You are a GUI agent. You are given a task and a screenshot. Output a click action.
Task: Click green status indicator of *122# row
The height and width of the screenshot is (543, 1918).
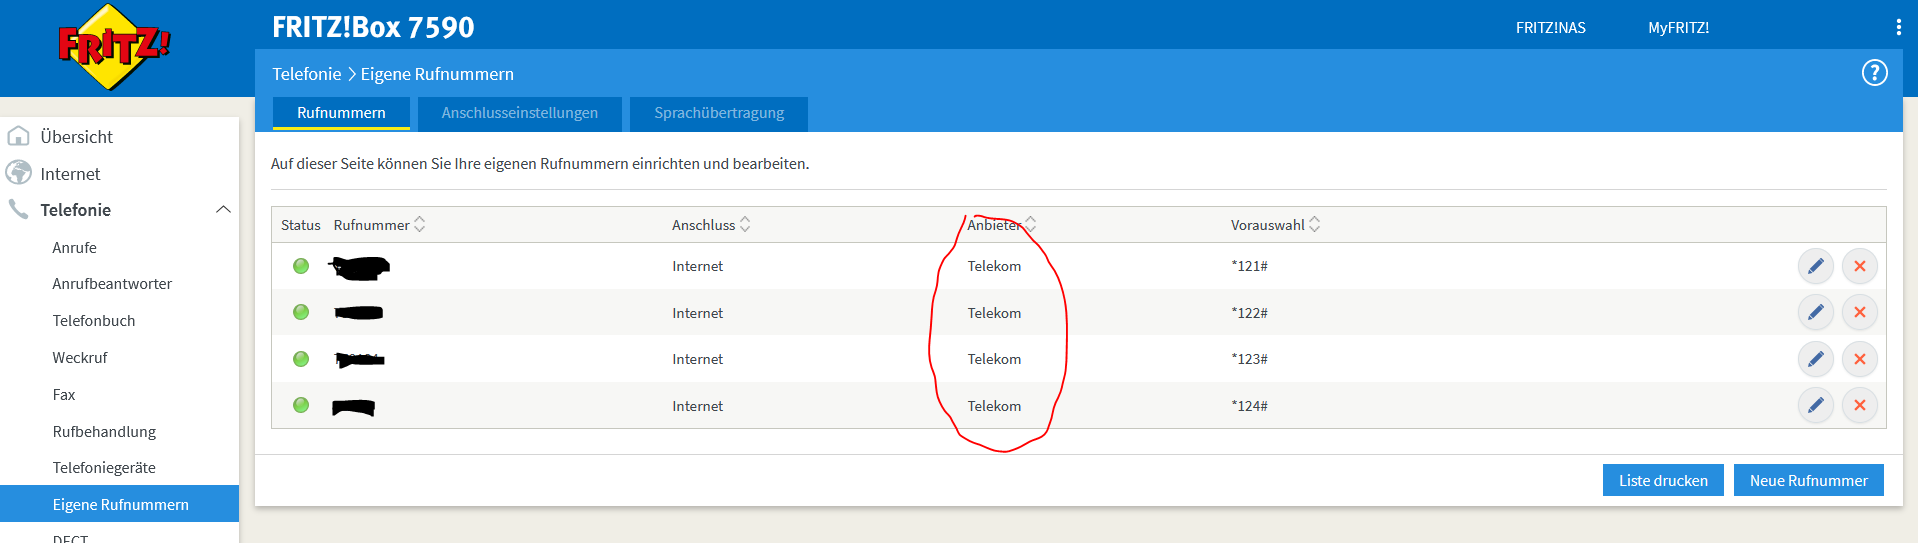[301, 312]
